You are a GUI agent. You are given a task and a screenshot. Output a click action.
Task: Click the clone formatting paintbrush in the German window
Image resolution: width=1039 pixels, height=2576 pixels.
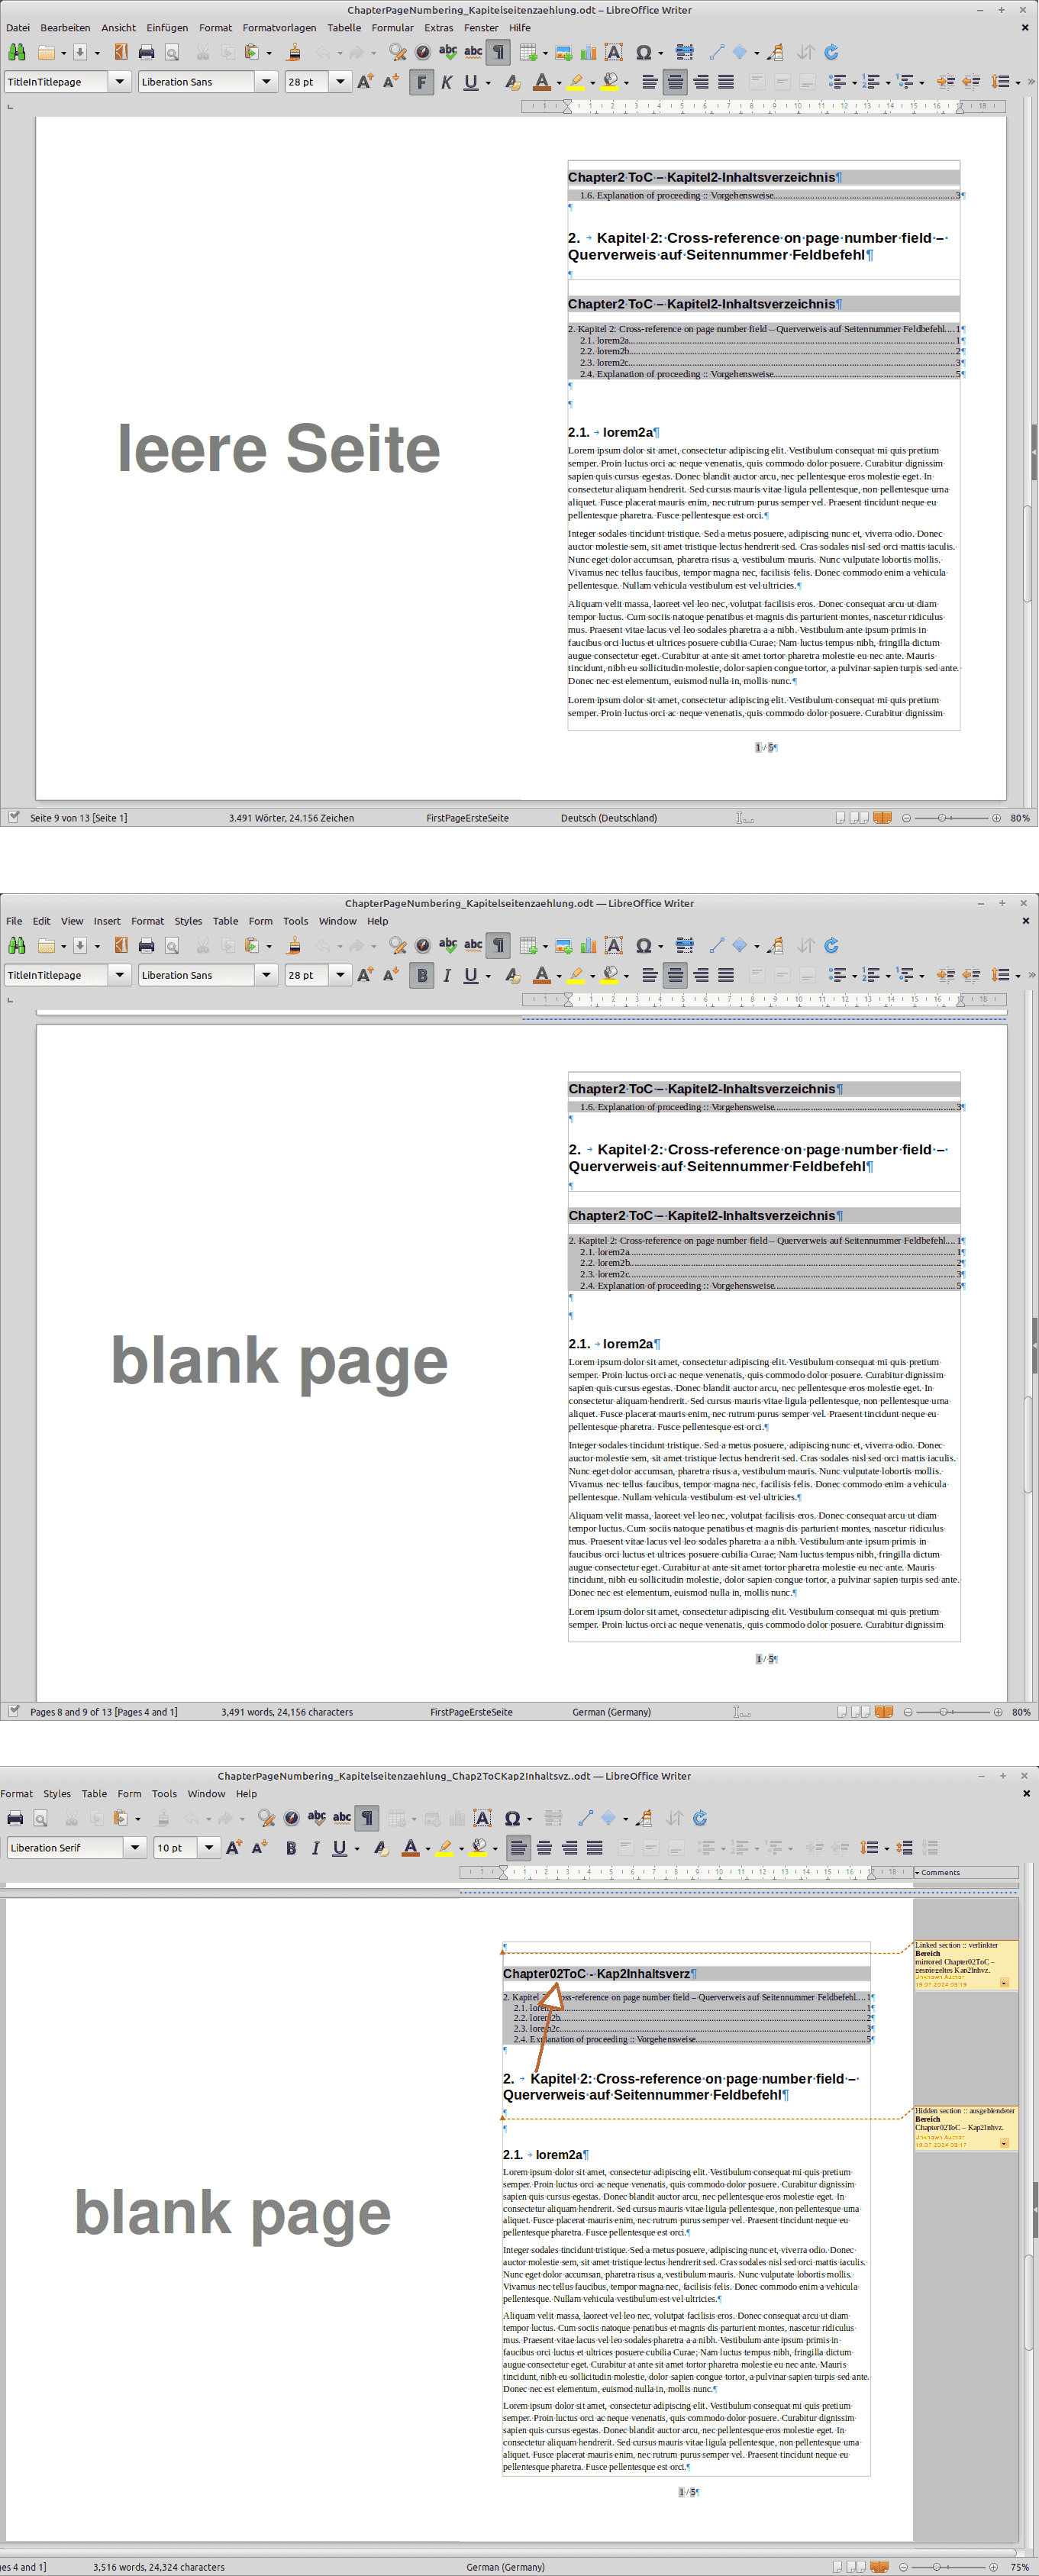[x=294, y=52]
